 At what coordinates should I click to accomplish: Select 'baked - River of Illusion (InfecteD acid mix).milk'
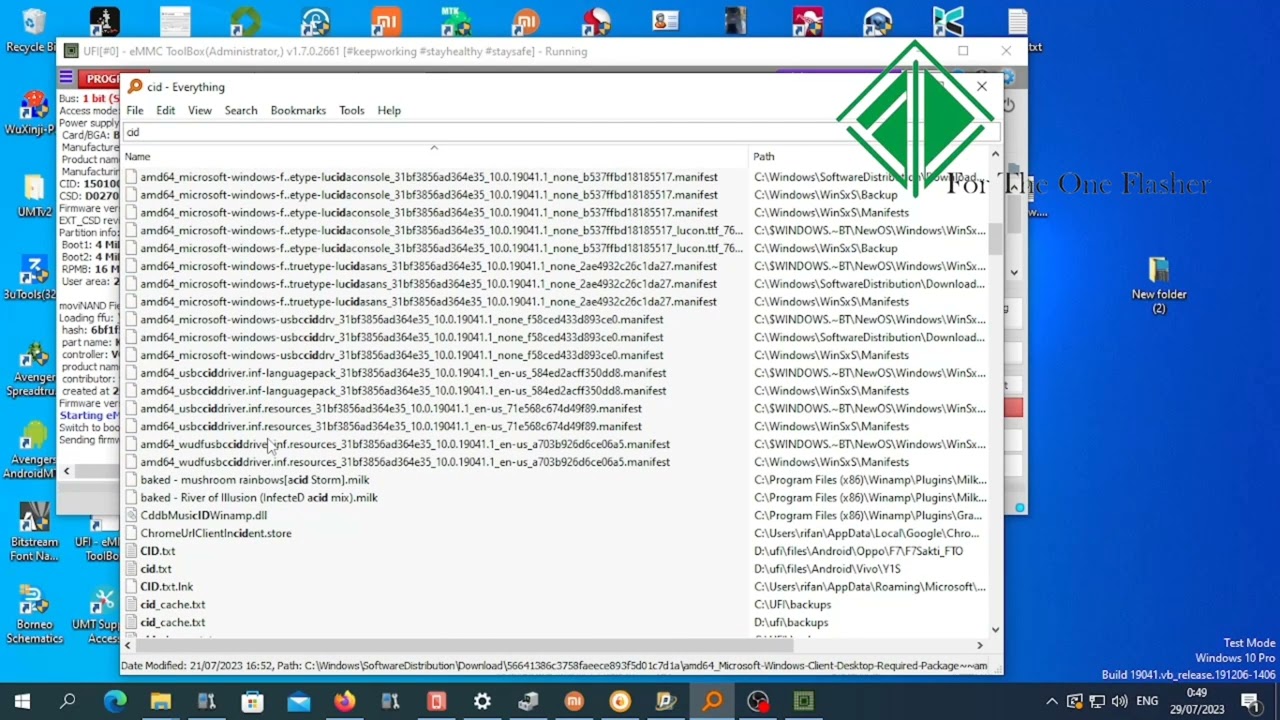pyautogui.click(x=259, y=497)
